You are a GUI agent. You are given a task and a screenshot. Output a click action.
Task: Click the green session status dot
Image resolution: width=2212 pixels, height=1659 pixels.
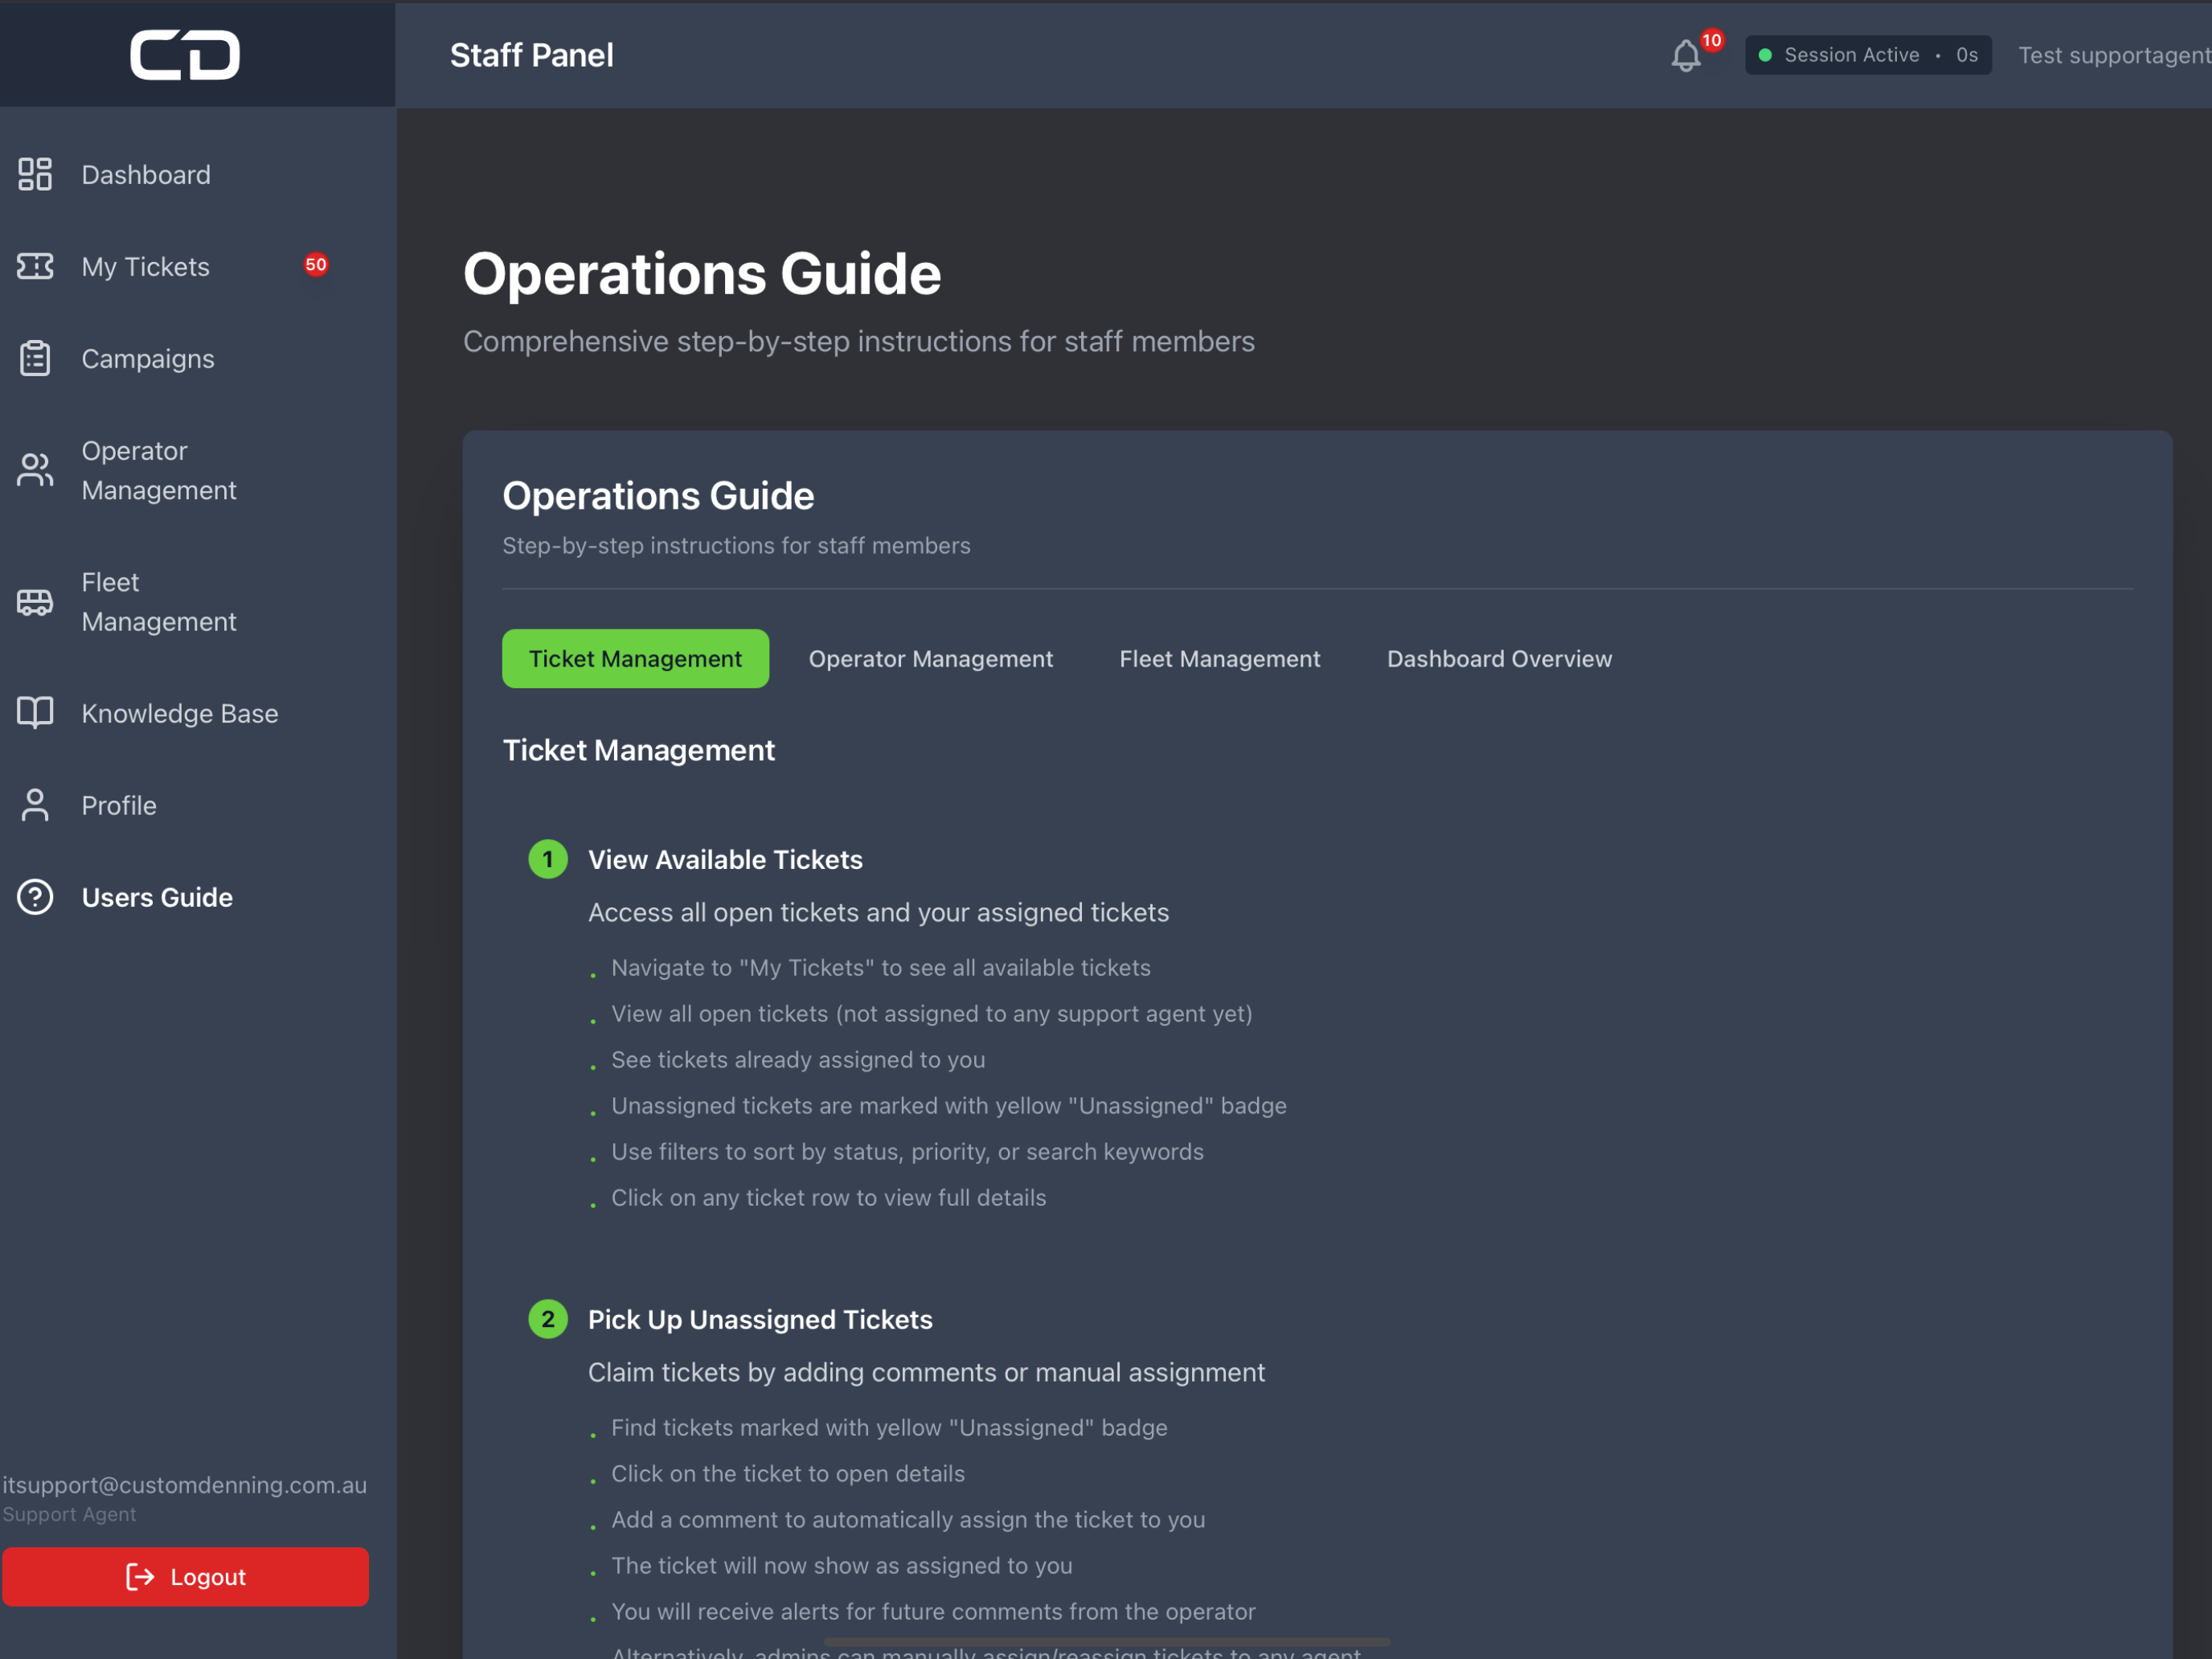click(x=1765, y=55)
